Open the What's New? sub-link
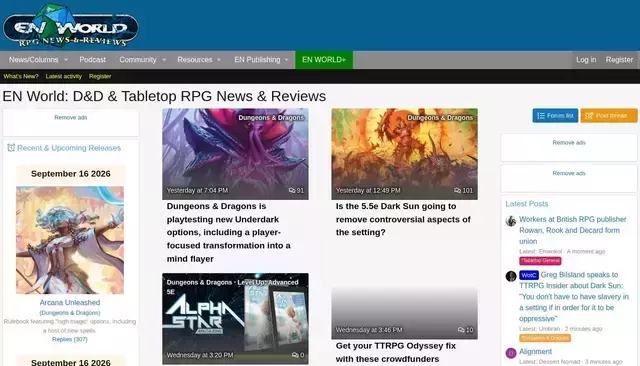Image resolution: width=640 pixels, height=366 pixels. (21, 76)
